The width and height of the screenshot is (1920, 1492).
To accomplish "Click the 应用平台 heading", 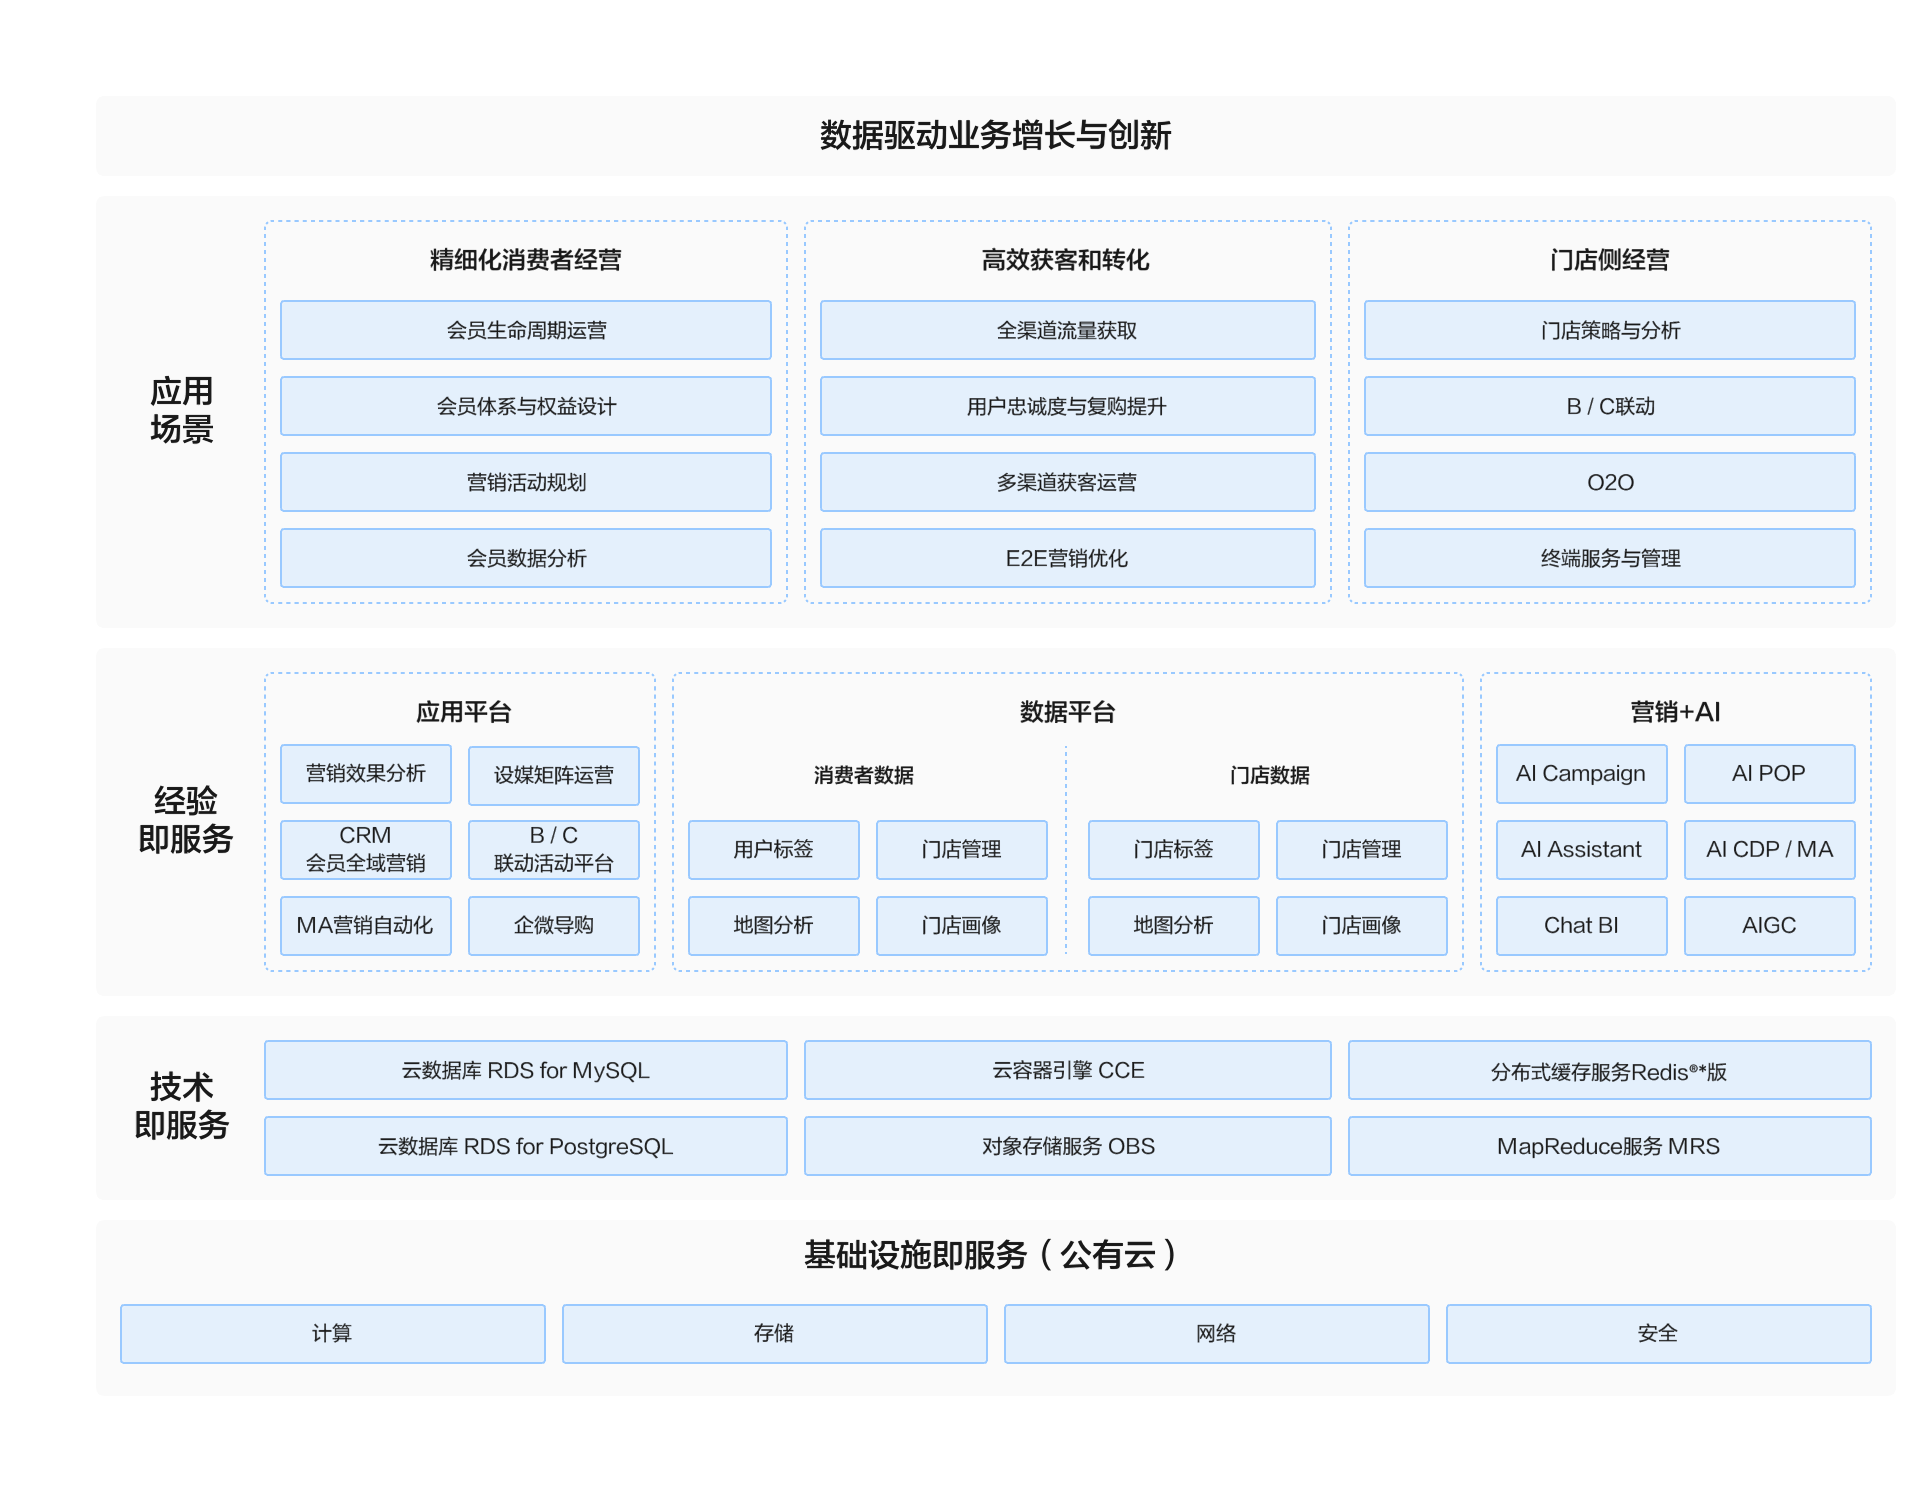I will [463, 712].
